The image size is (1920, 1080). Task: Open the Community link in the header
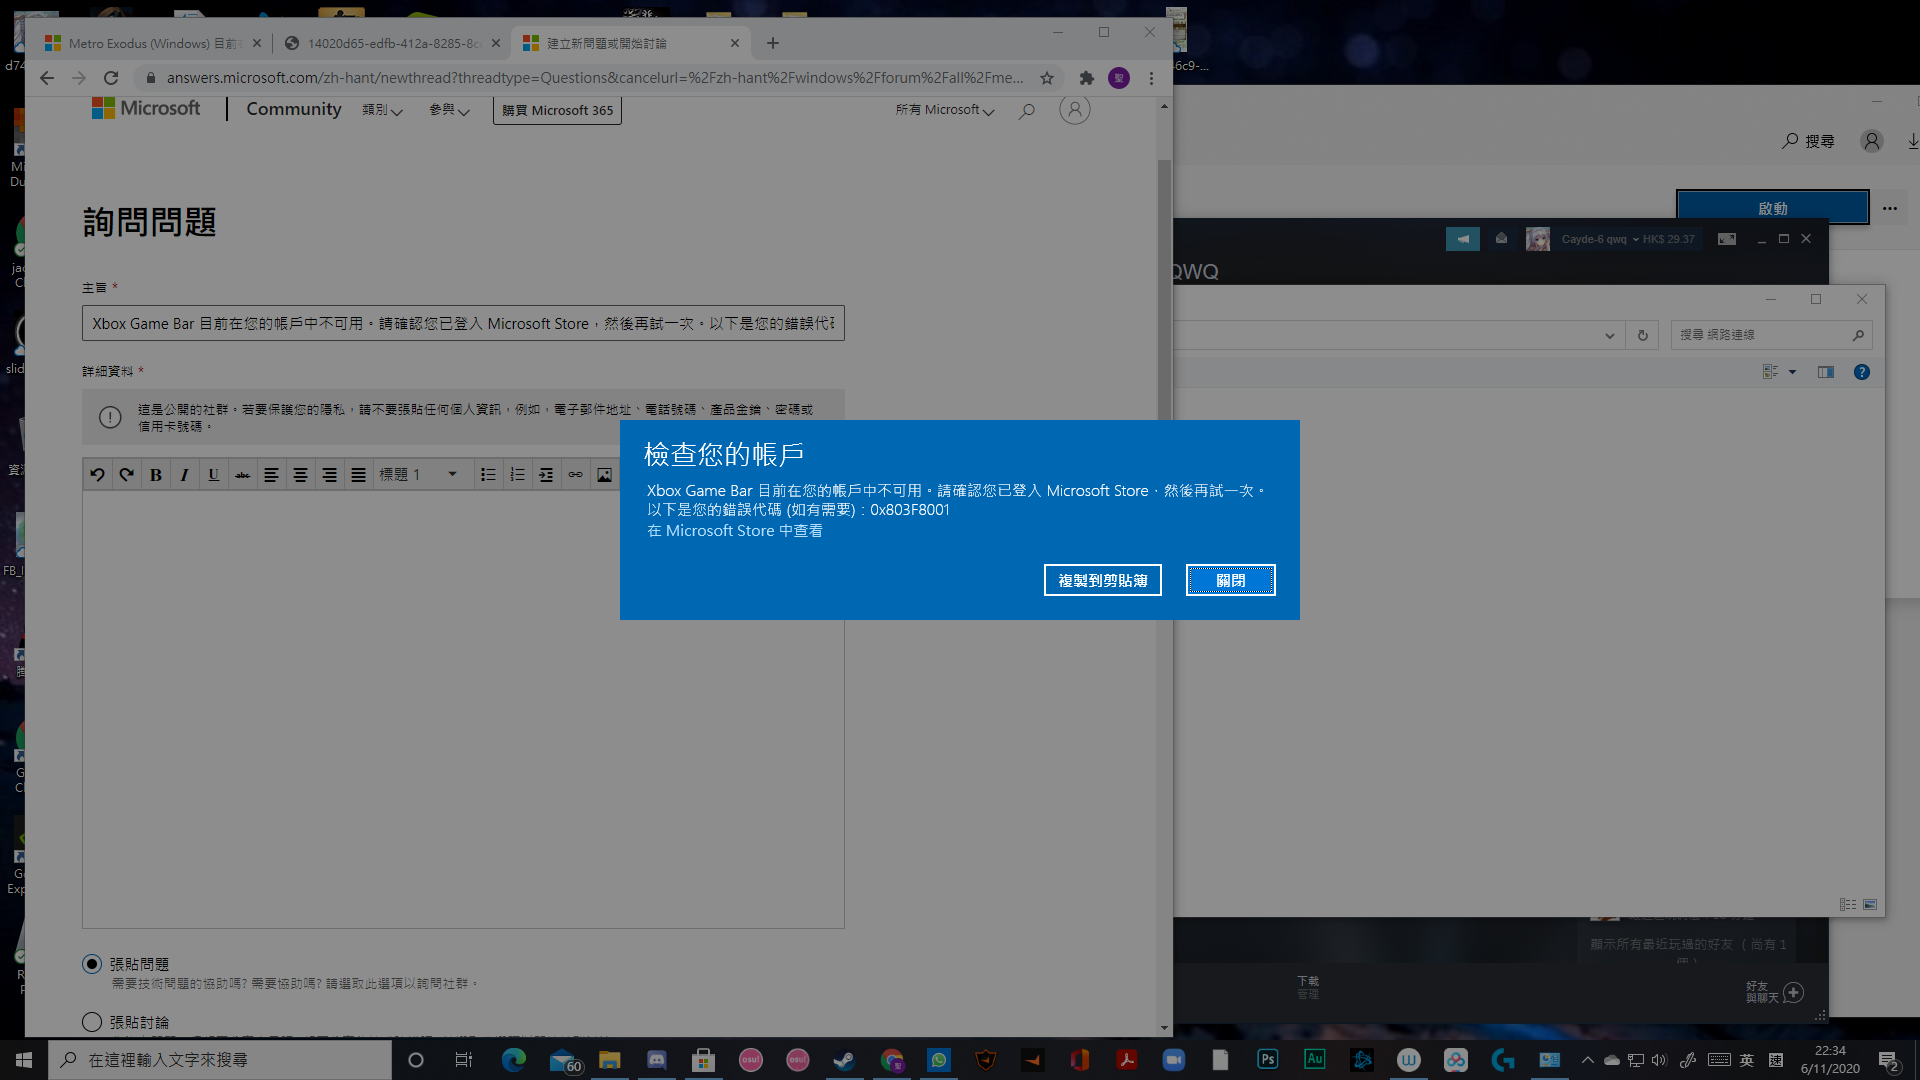tap(294, 109)
